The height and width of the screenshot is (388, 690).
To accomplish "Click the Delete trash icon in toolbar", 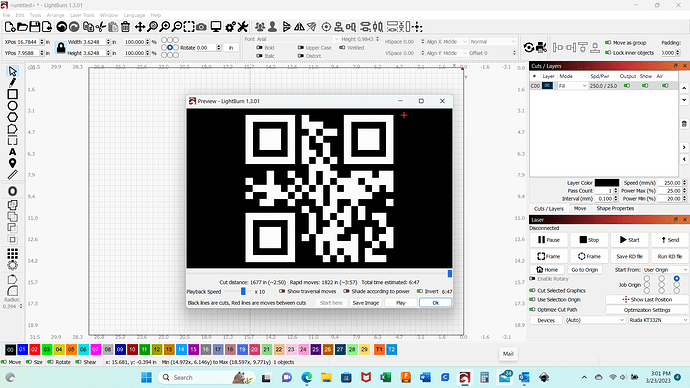I will 125,27.
